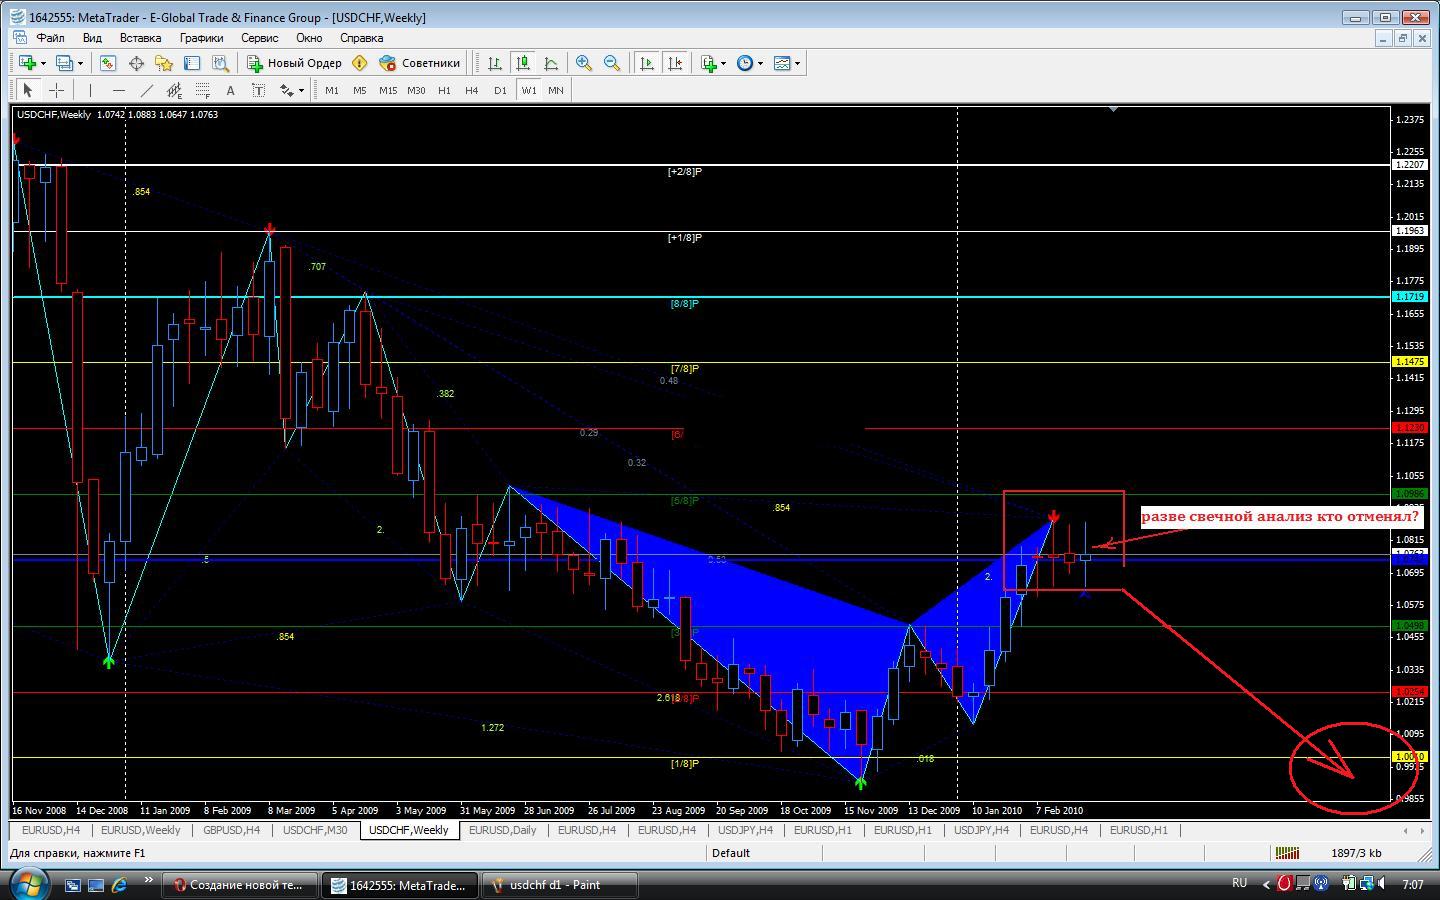Toggle the Советники expert advisors button

tap(420, 63)
